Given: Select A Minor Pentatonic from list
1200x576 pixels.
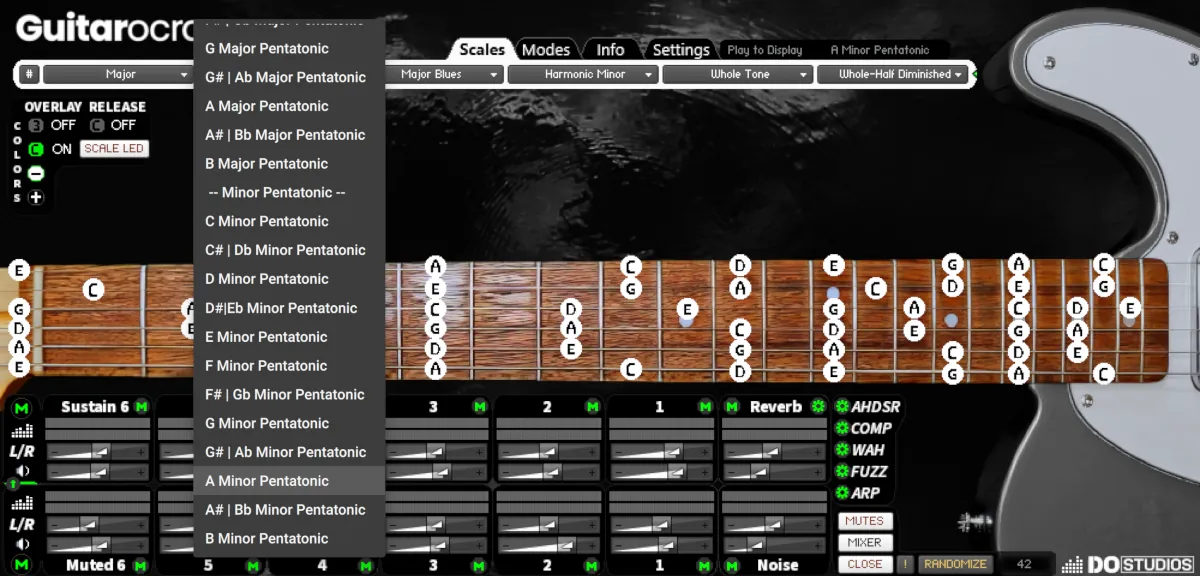Looking at the screenshot, I should (x=289, y=481).
